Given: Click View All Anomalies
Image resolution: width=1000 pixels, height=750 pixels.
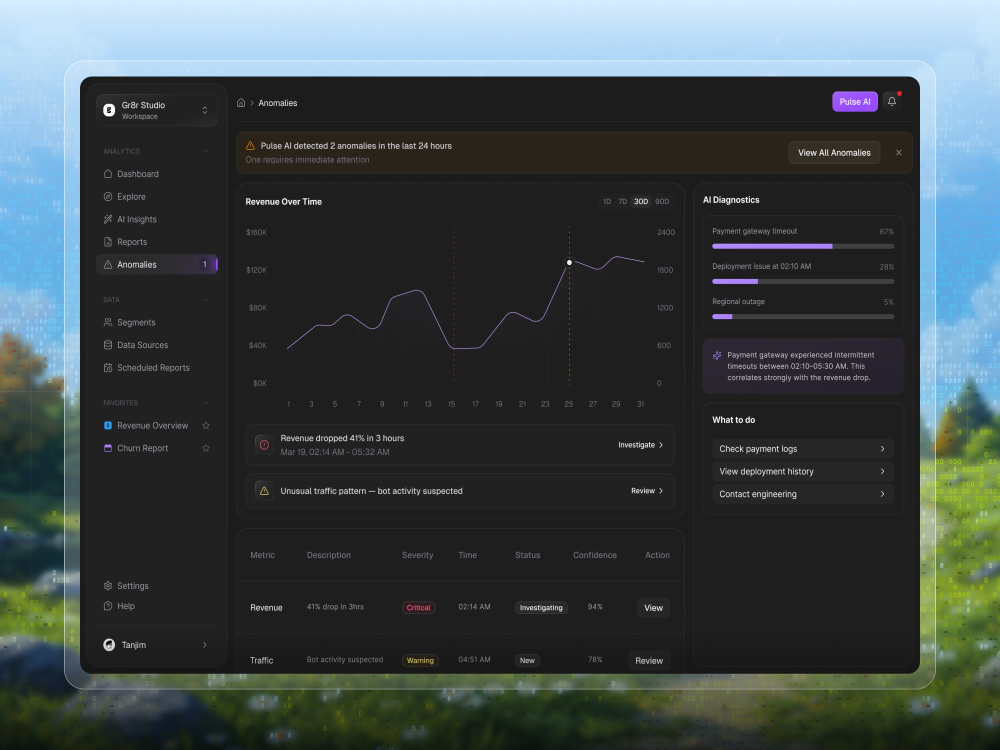Looking at the screenshot, I should (x=834, y=152).
